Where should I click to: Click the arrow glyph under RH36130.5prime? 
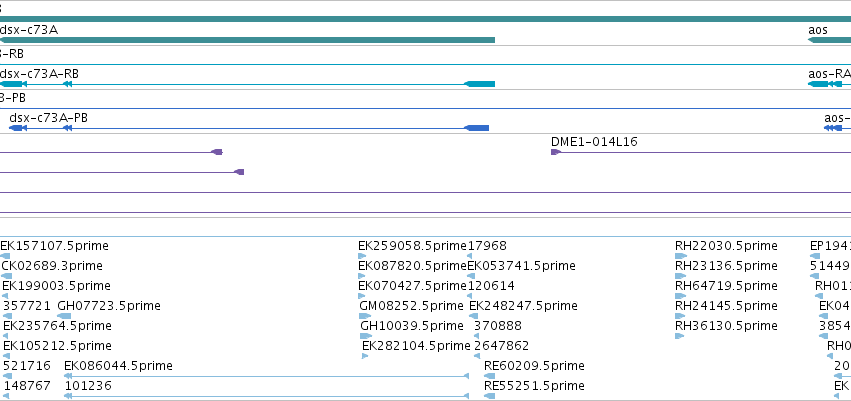[679, 336]
